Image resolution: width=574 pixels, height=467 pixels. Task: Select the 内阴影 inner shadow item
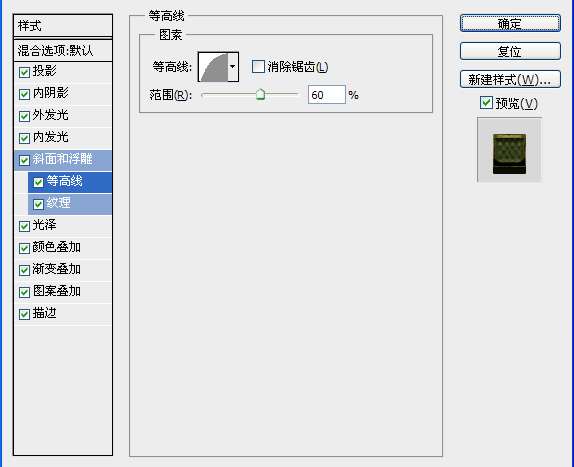tap(63, 94)
